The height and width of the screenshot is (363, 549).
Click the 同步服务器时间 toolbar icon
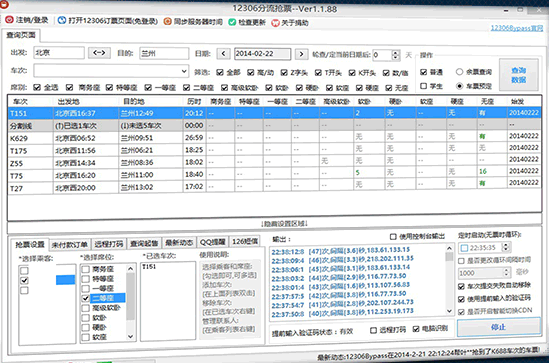point(167,21)
